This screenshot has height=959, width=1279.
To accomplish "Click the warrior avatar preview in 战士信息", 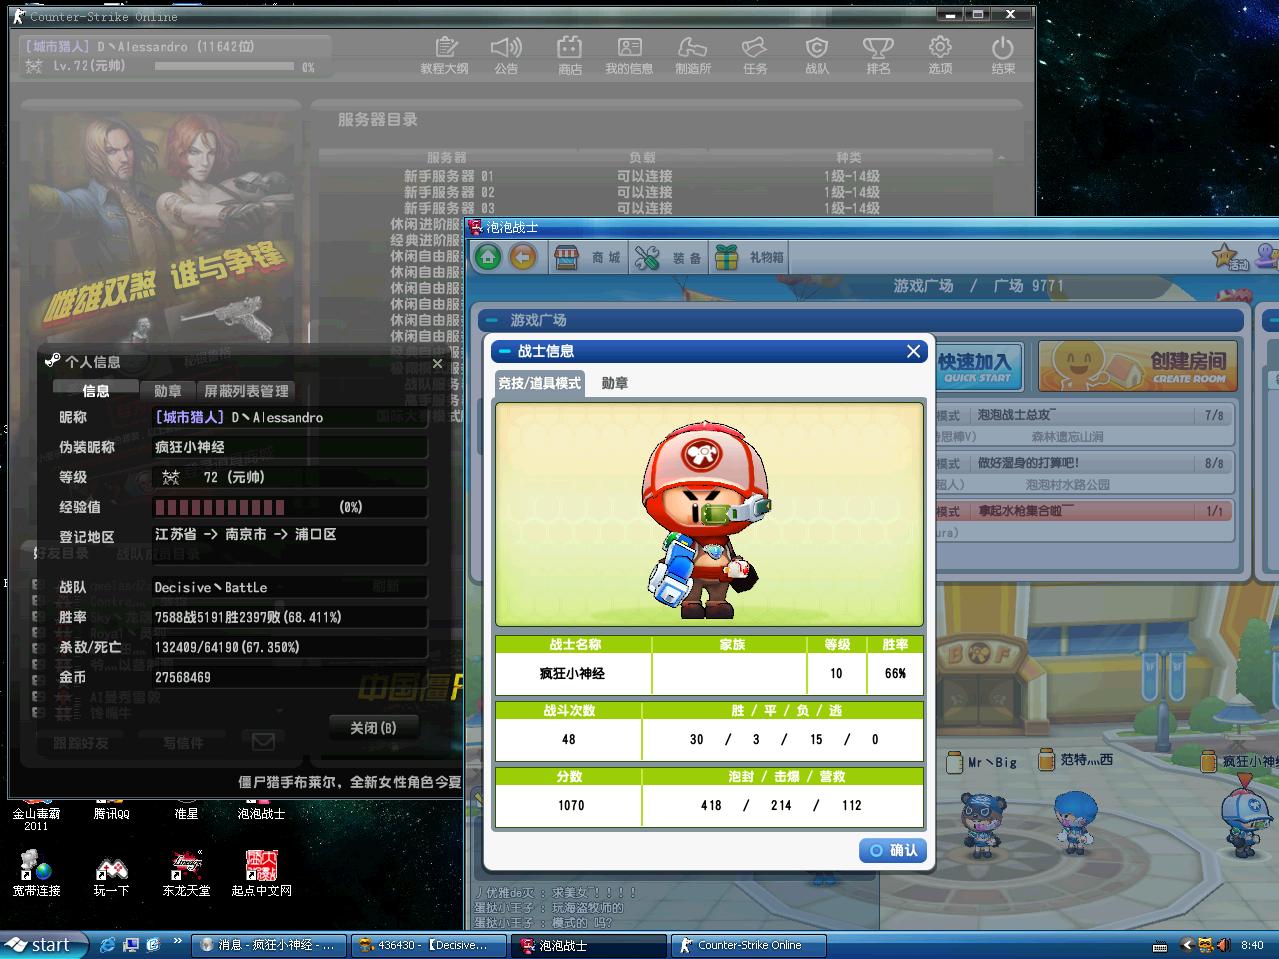I will tap(709, 514).
